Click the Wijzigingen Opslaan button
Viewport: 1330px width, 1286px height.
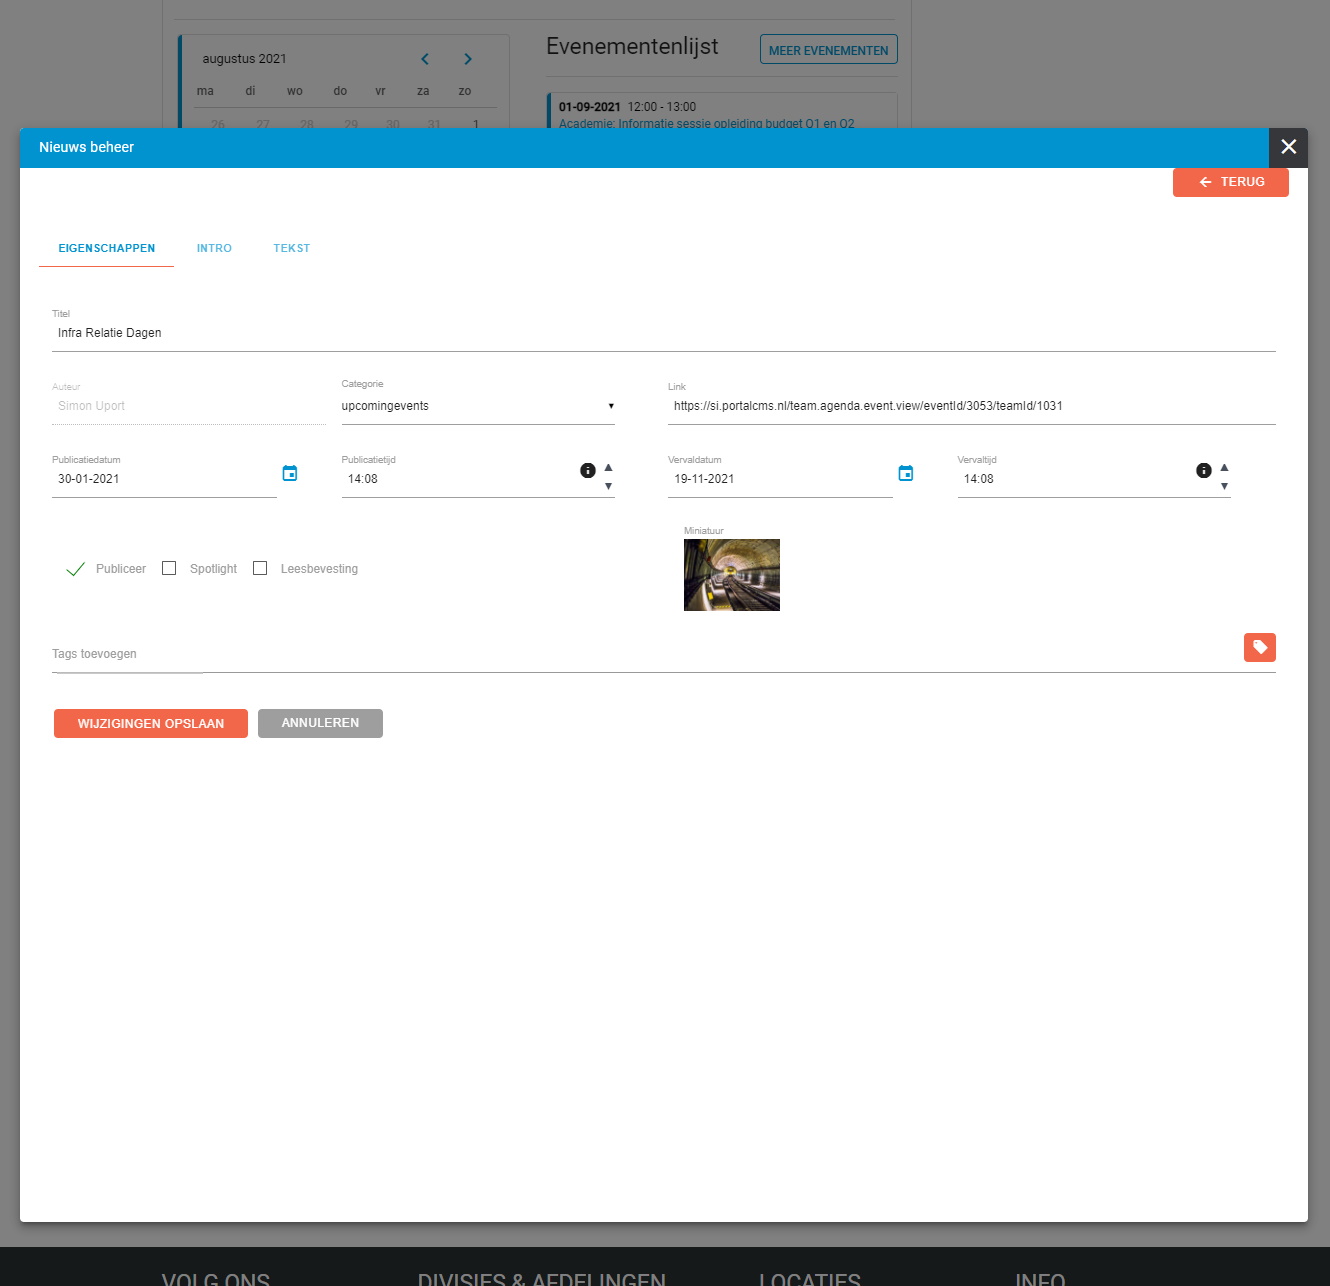[151, 723]
